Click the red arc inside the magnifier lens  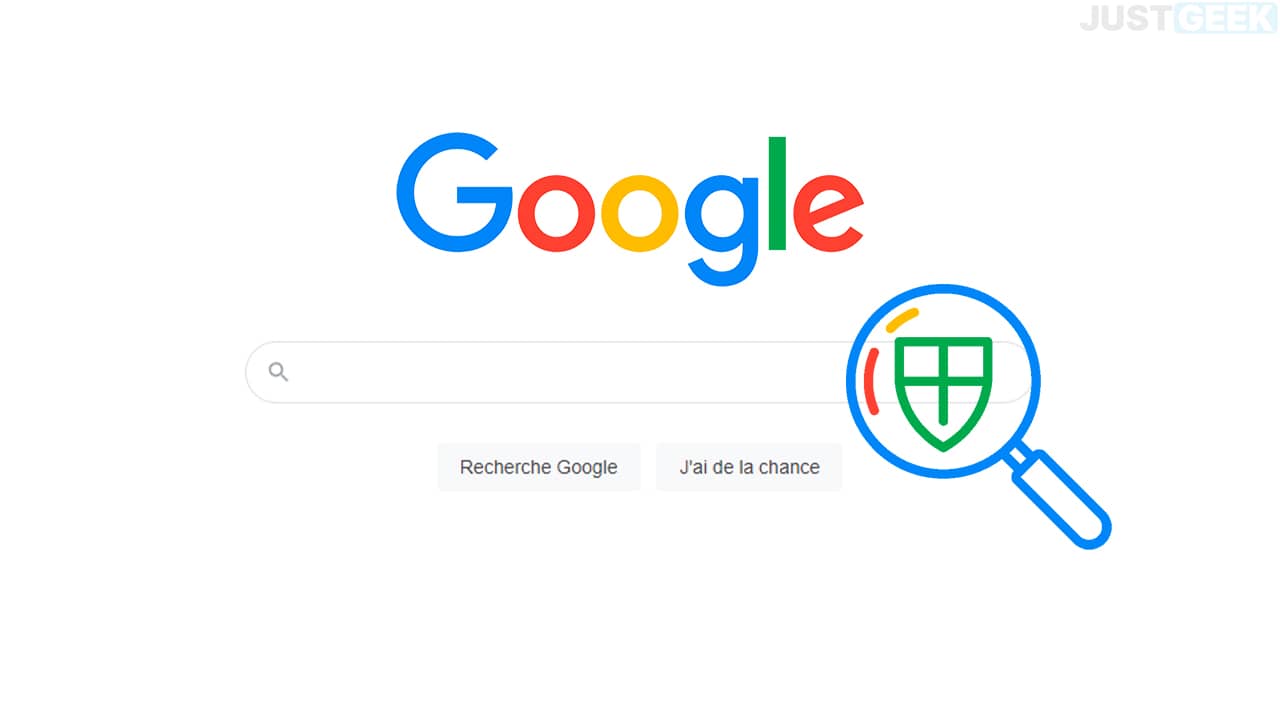(872, 381)
